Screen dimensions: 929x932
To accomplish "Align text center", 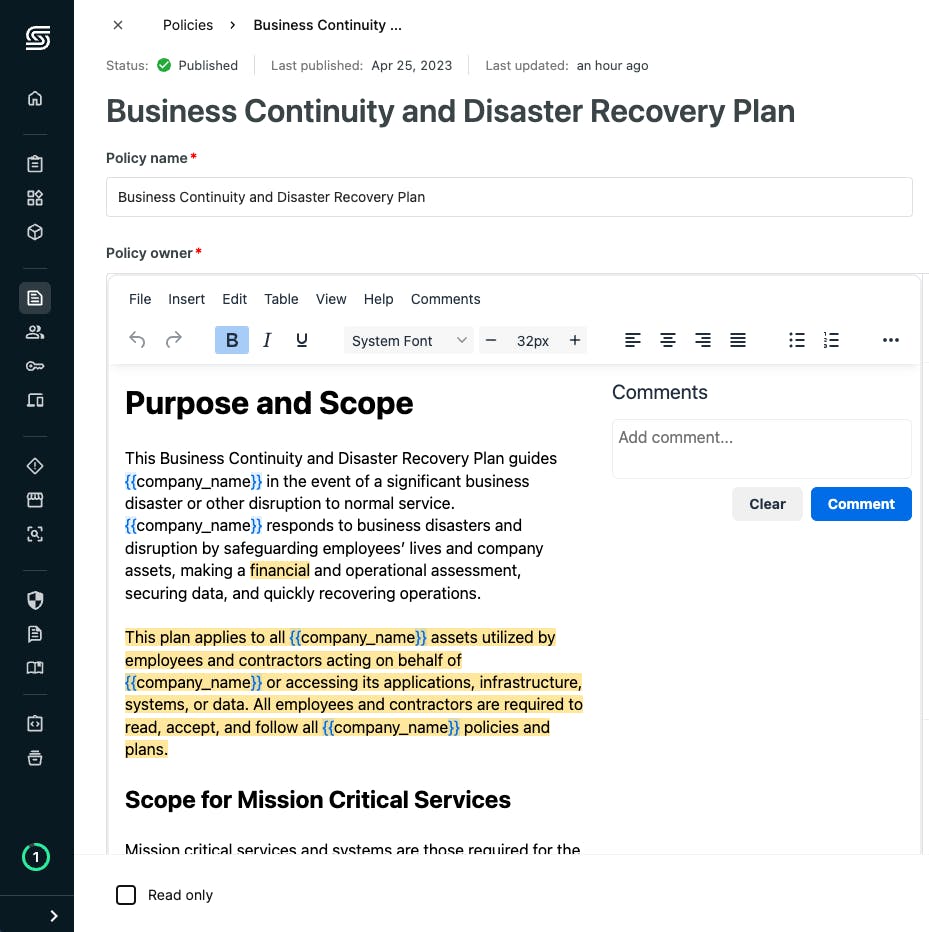I will point(668,340).
